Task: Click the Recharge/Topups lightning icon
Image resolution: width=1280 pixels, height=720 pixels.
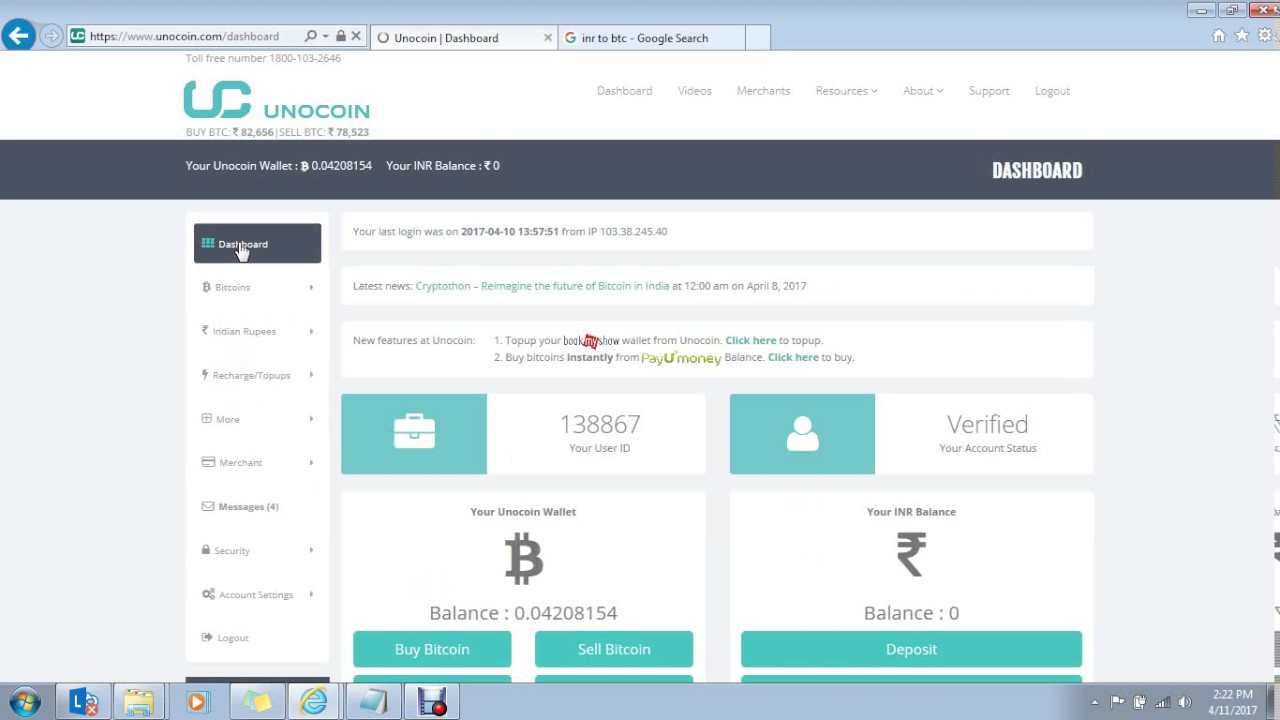Action: [205, 375]
